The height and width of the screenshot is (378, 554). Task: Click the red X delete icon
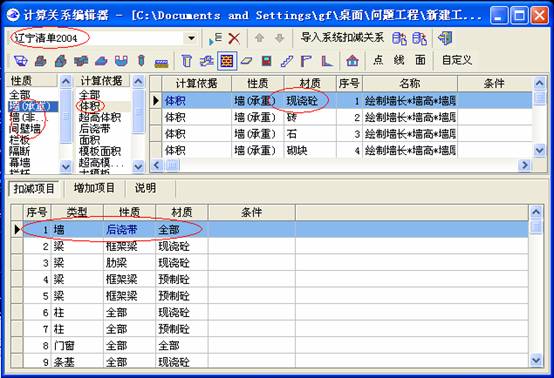point(234,39)
